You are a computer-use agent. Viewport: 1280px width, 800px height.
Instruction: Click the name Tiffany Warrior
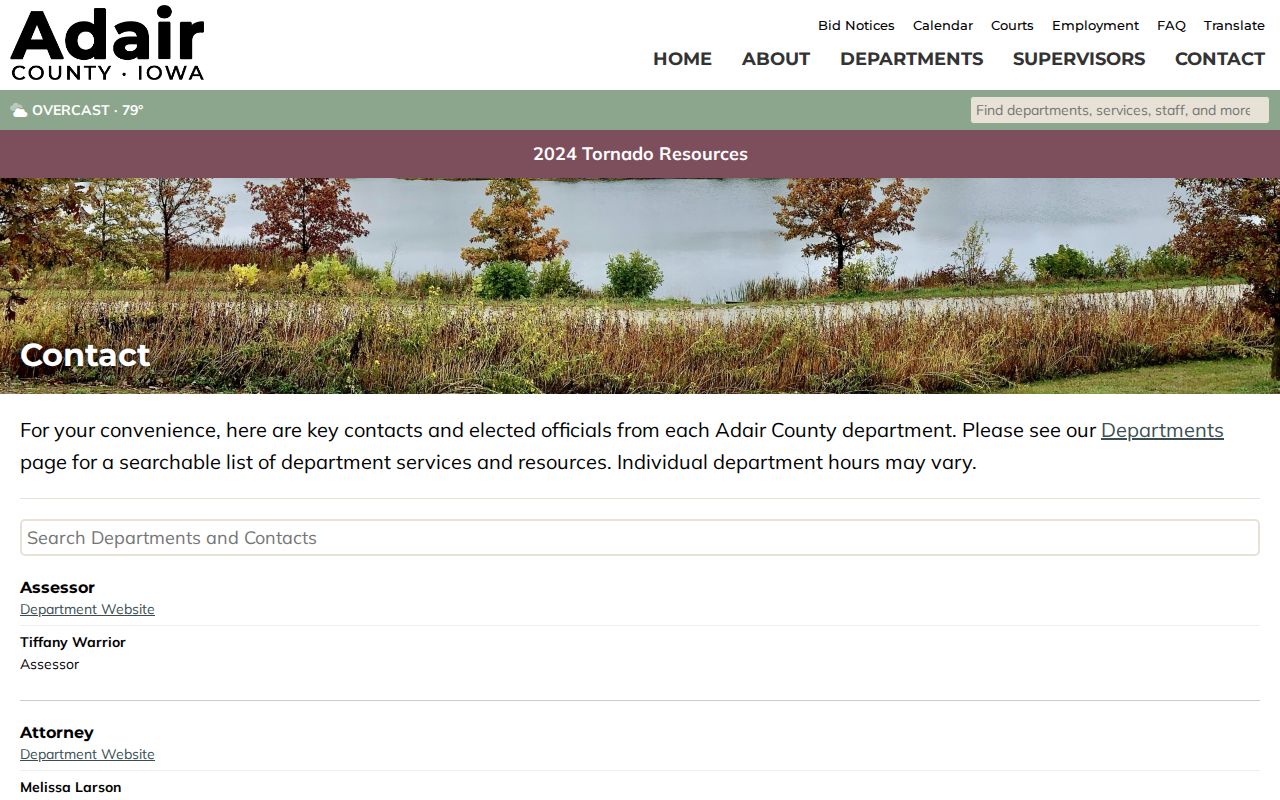[x=73, y=642]
